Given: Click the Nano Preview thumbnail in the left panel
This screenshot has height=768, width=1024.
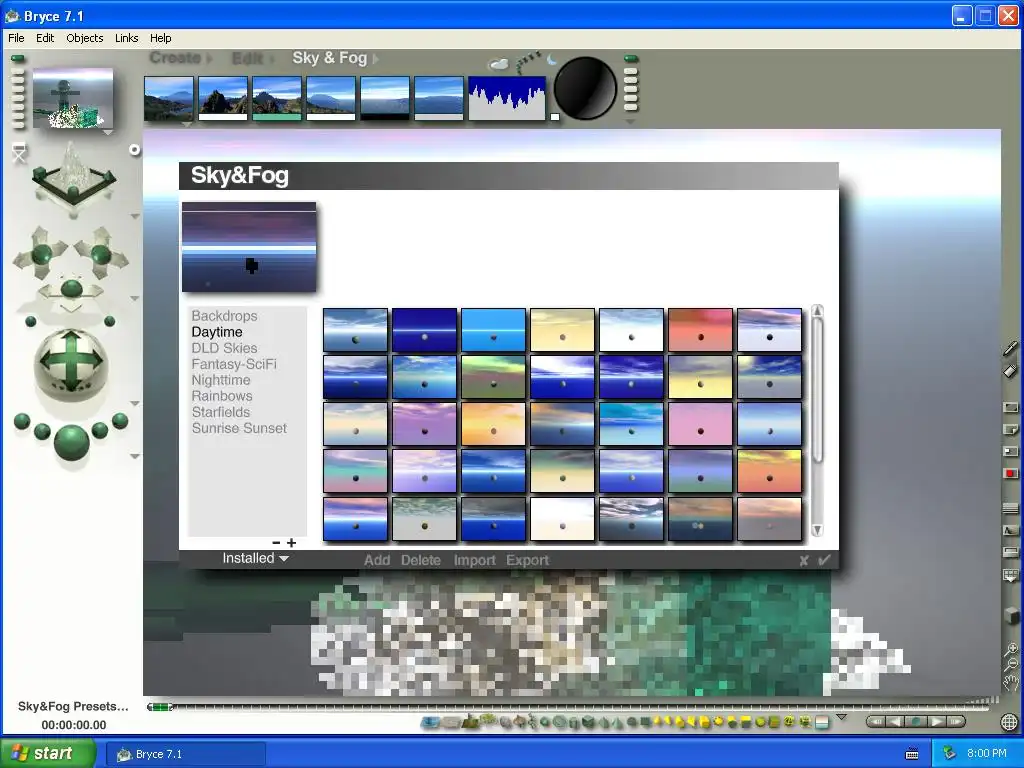Looking at the screenshot, I should [x=73, y=98].
